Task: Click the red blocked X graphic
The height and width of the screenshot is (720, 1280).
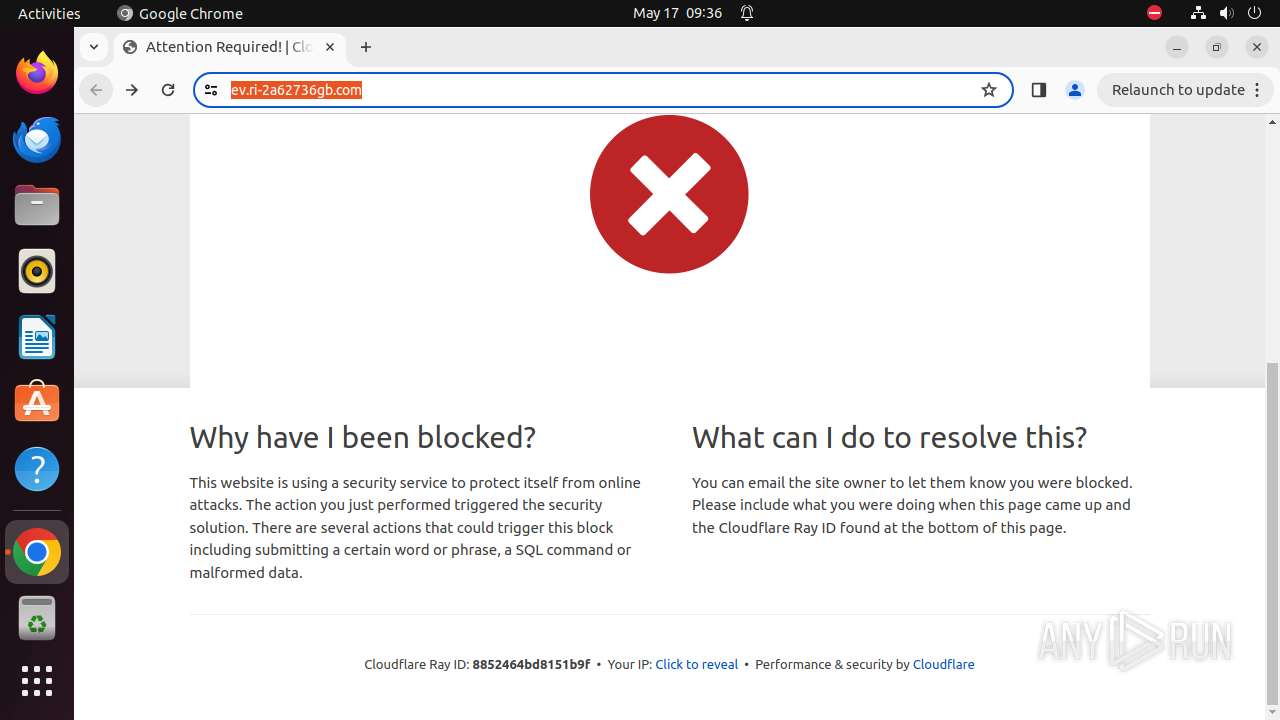Action: [x=669, y=194]
